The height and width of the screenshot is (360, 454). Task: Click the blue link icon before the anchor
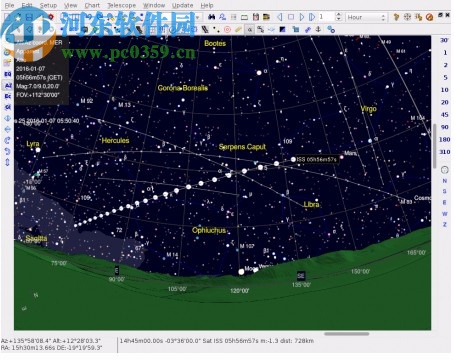pos(307,30)
